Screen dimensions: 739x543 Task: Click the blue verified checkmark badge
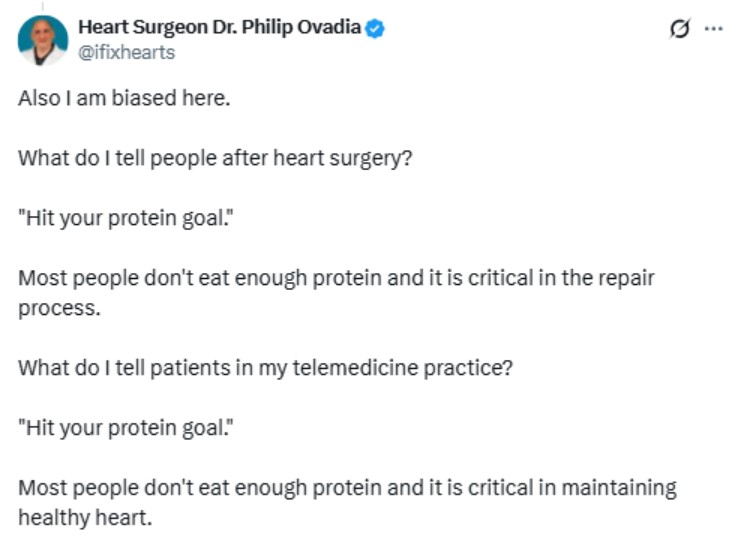coord(375,28)
